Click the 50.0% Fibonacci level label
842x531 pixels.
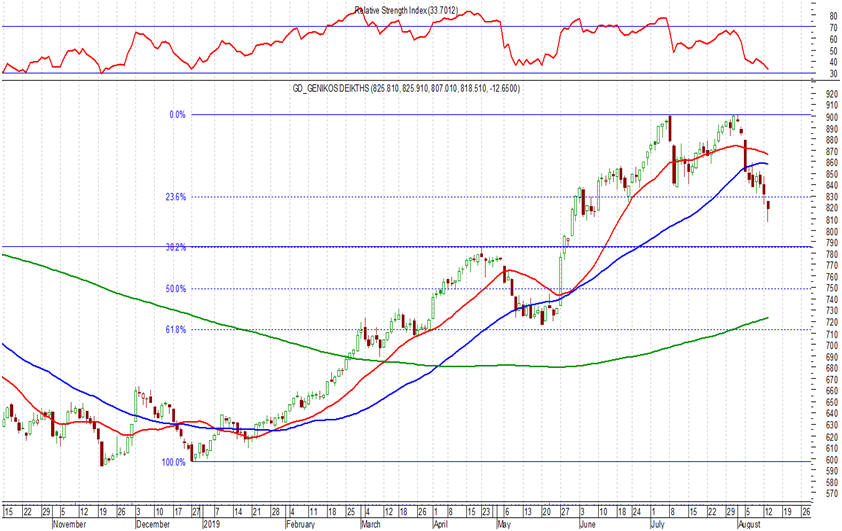click(x=176, y=289)
